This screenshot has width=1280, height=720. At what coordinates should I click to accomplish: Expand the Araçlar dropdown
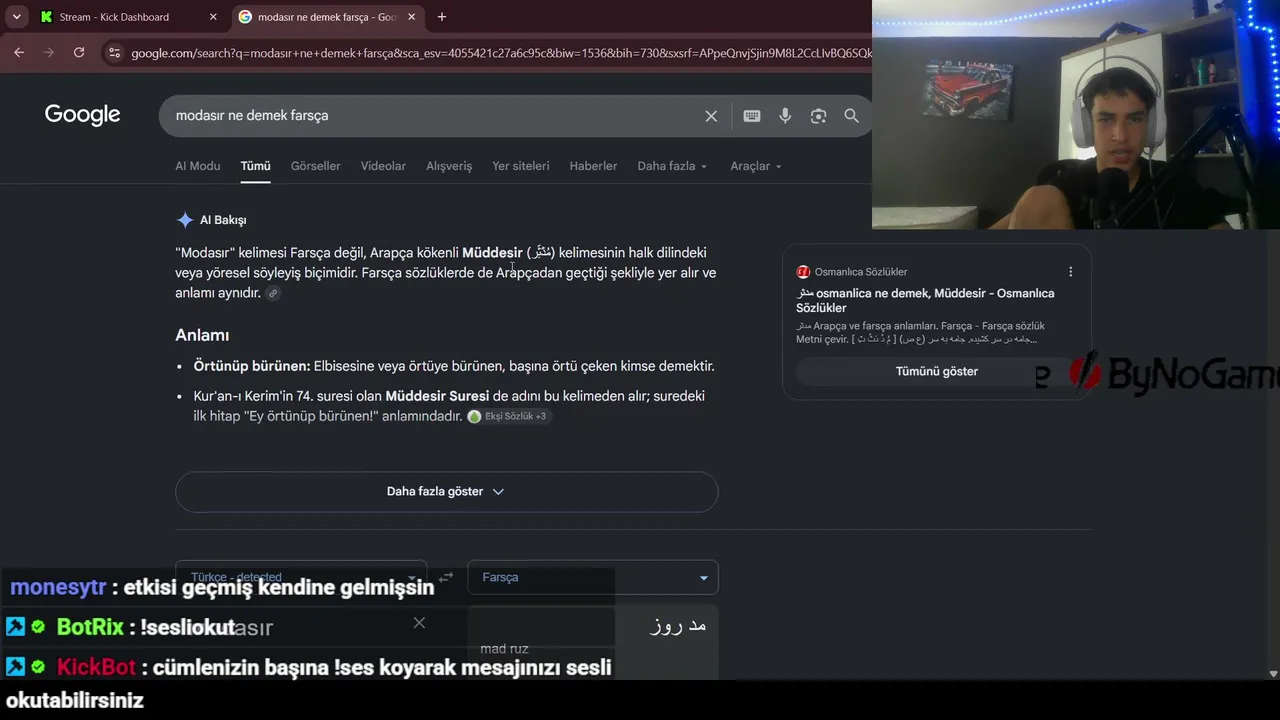pyautogui.click(x=756, y=166)
